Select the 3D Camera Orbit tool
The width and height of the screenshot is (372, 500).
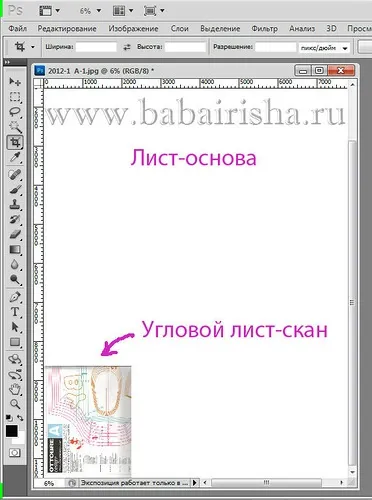tap(15, 375)
